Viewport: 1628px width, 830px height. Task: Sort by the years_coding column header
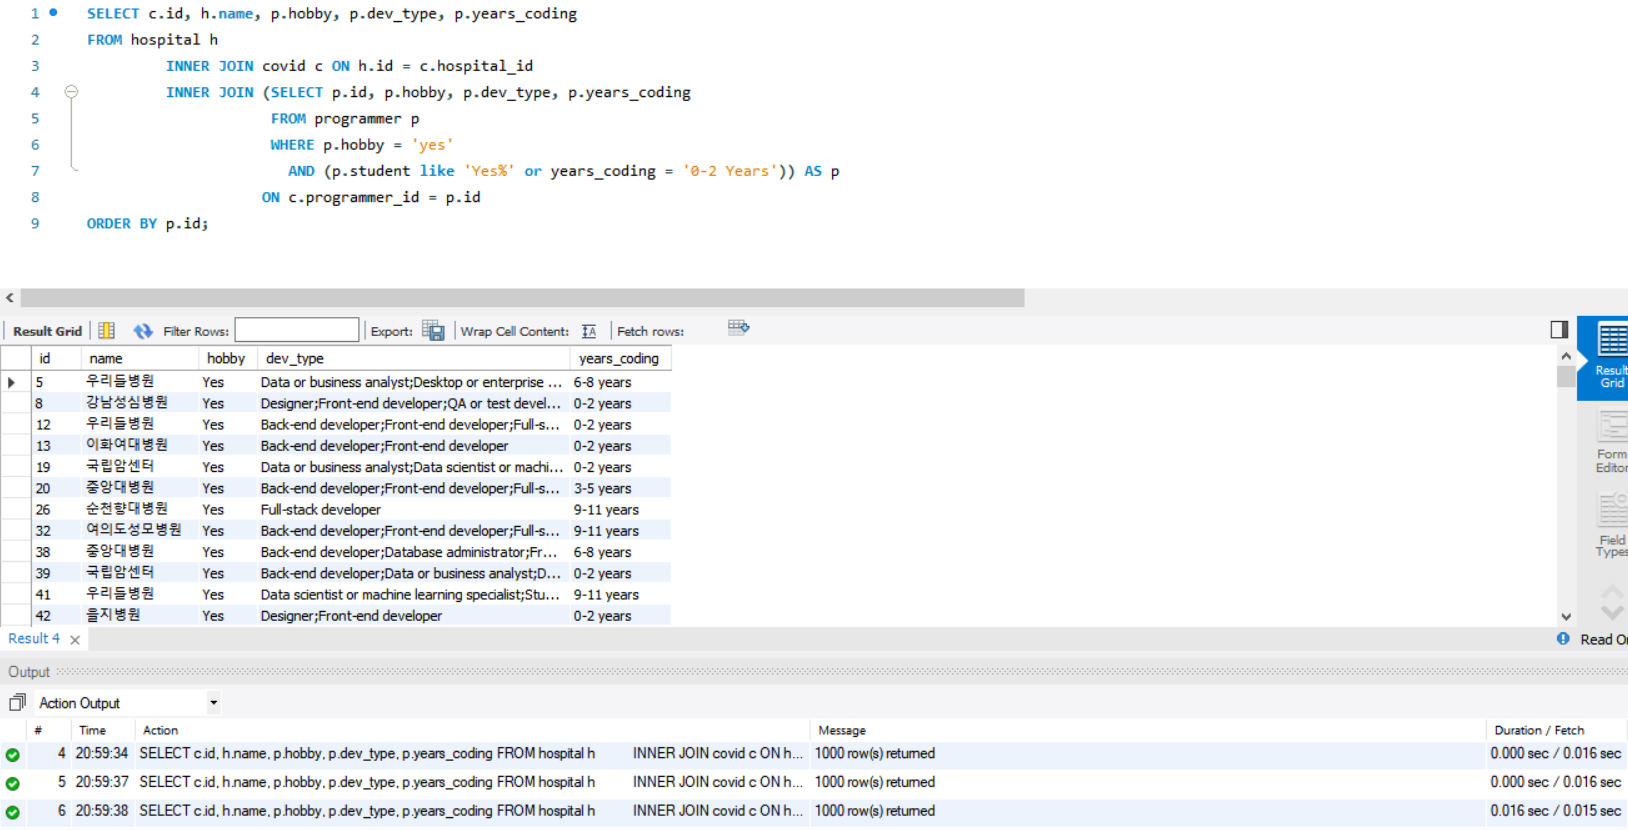coord(619,358)
